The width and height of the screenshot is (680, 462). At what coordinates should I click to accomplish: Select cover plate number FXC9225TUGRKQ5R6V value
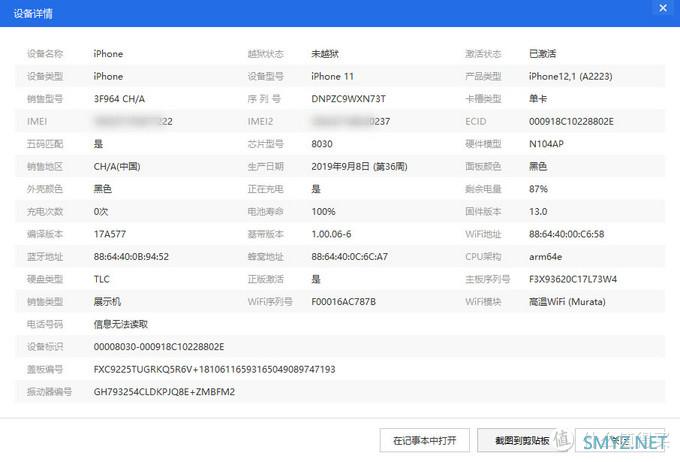pyautogui.click(x=215, y=370)
